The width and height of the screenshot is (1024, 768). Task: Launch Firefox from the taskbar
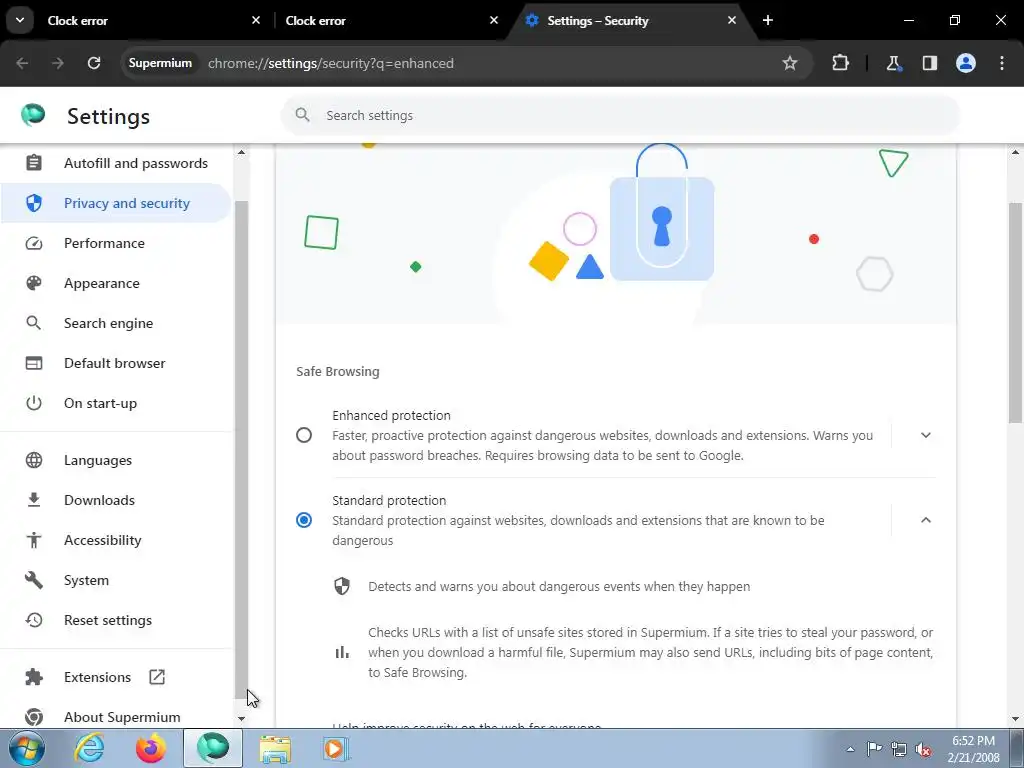tap(151, 748)
